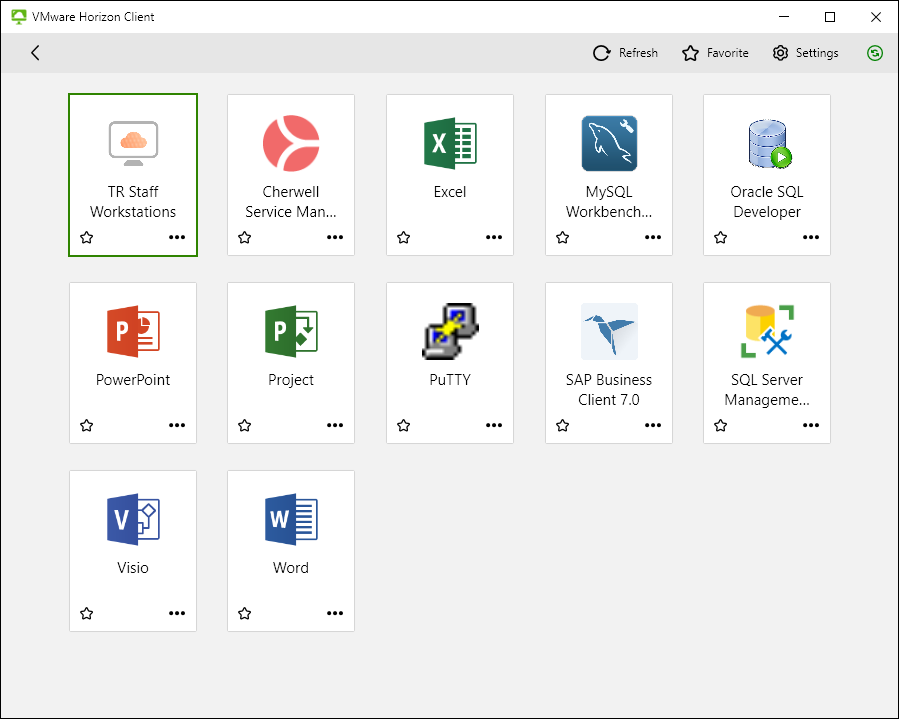
Task: Launch the PowerPoint application icon
Action: pos(133,331)
